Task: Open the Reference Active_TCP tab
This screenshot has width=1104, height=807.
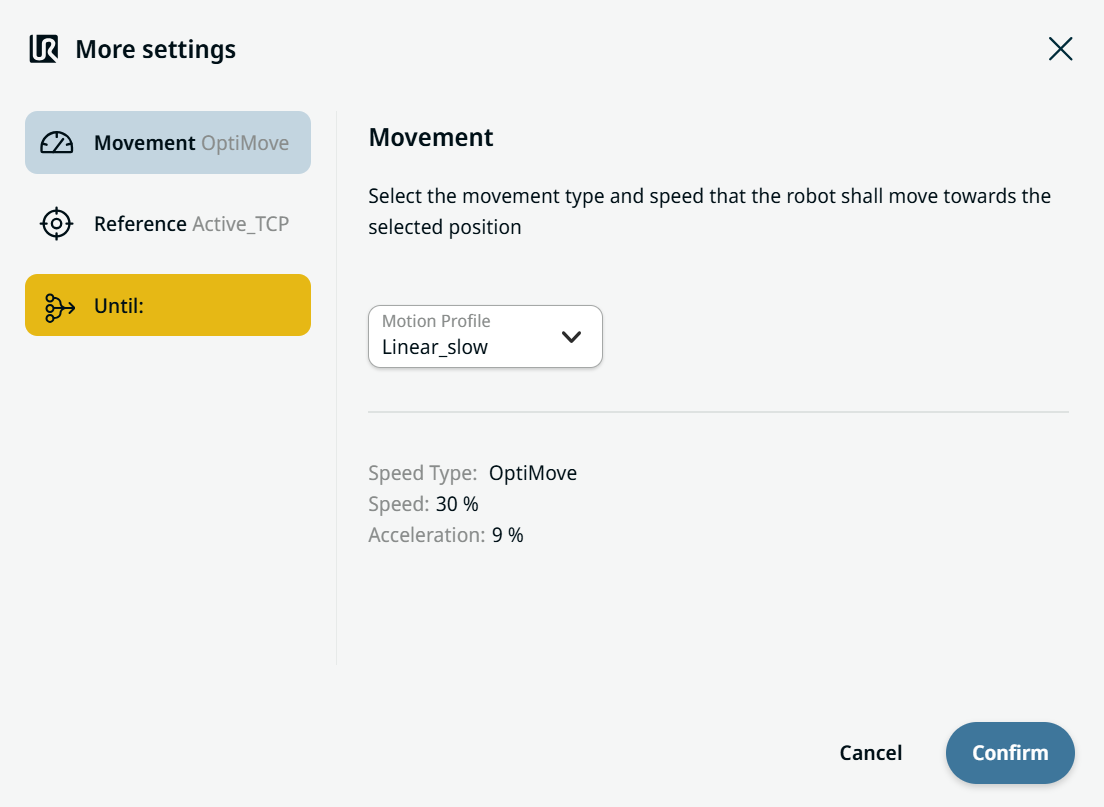Action: coord(168,224)
